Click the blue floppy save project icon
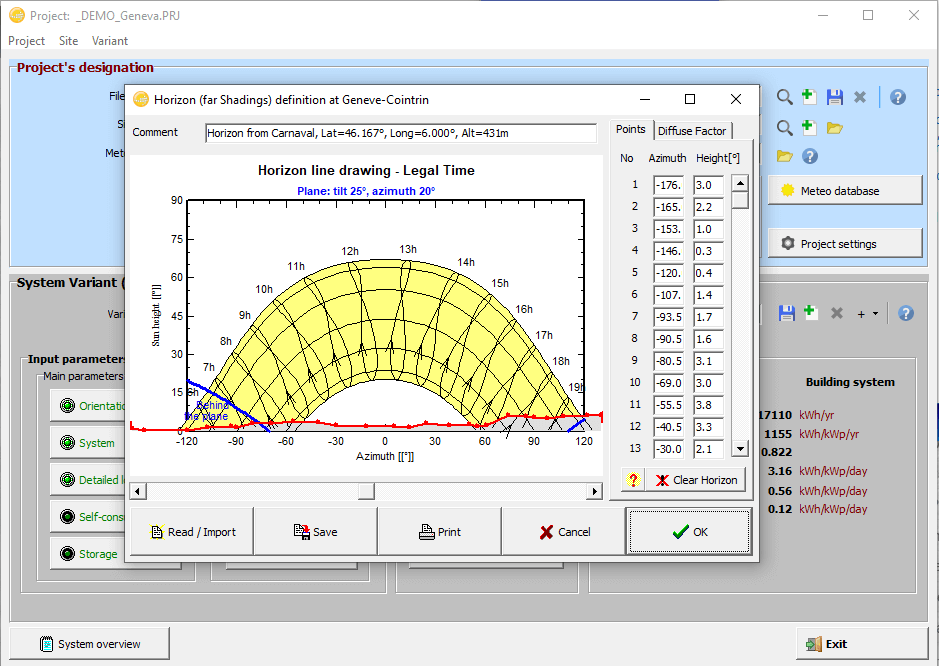Screen dimensions: 939x666 (835, 97)
